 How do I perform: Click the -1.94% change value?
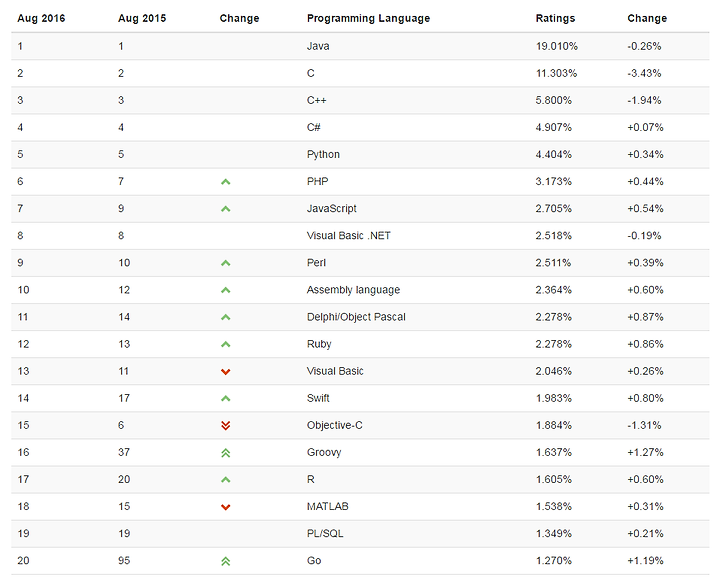point(644,101)
